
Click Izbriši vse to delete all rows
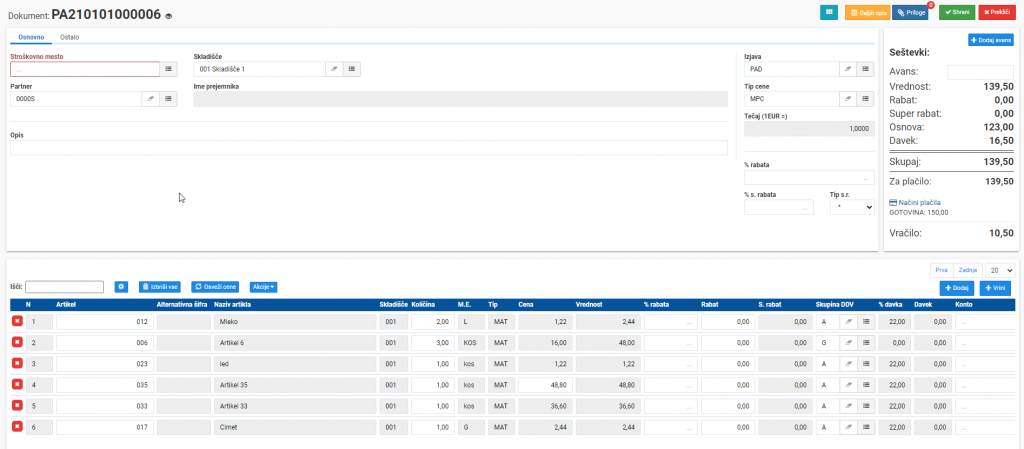pyautogui.click(x=159, y=286)
